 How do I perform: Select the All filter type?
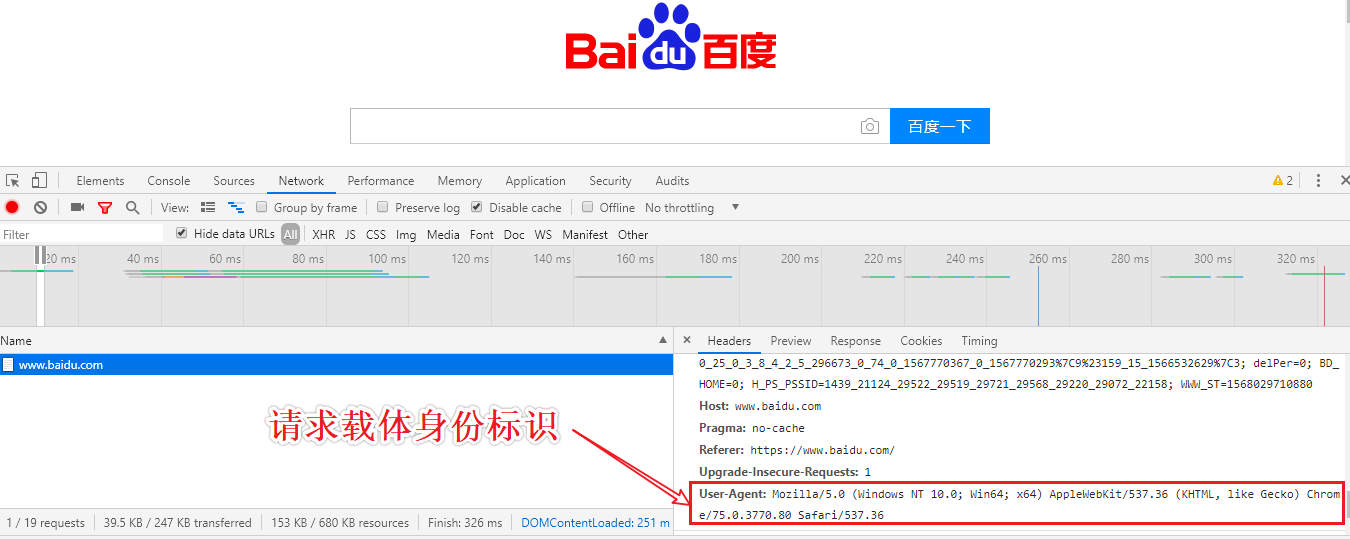point(290,235)
